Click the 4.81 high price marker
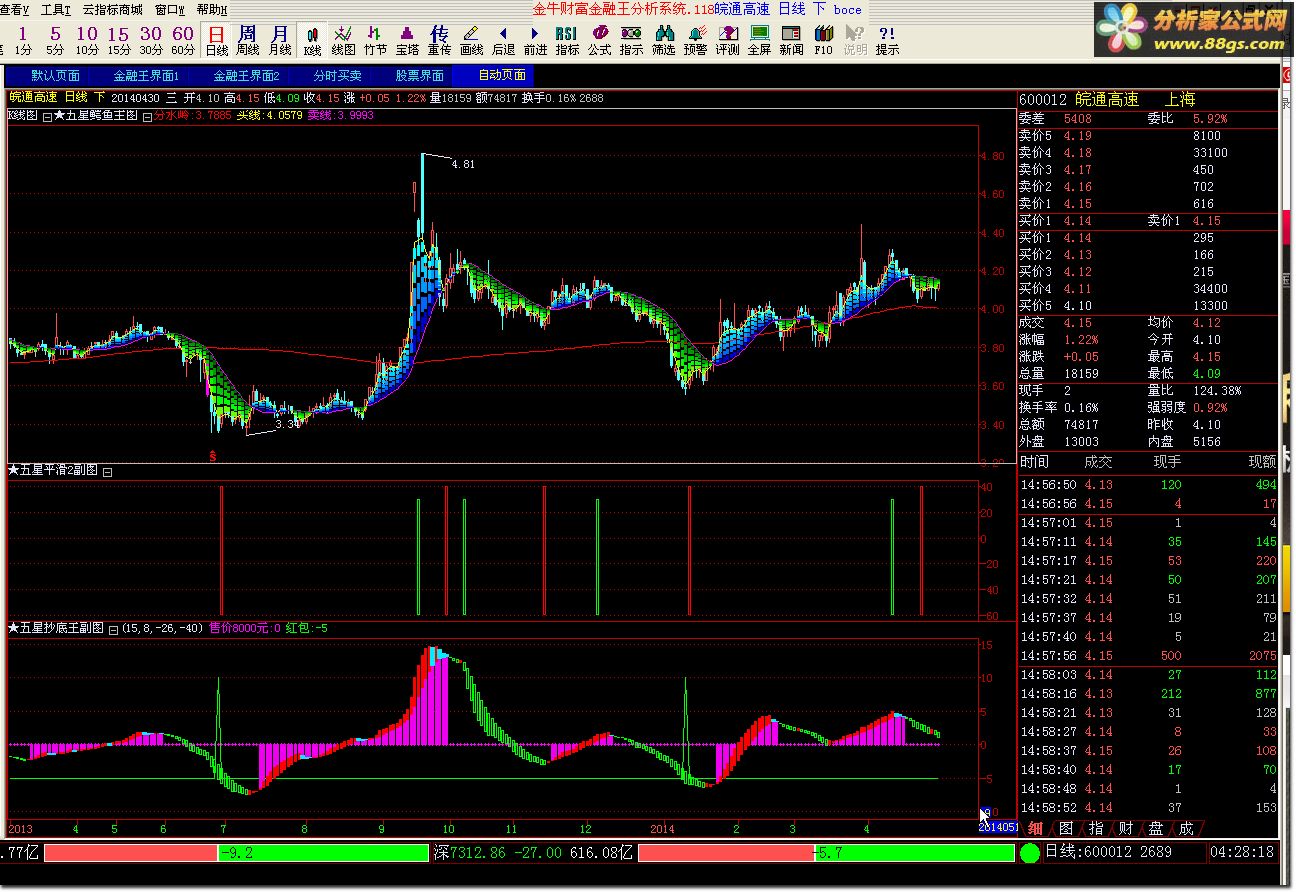Screen dimensions: 1296x892 [464, 164]
